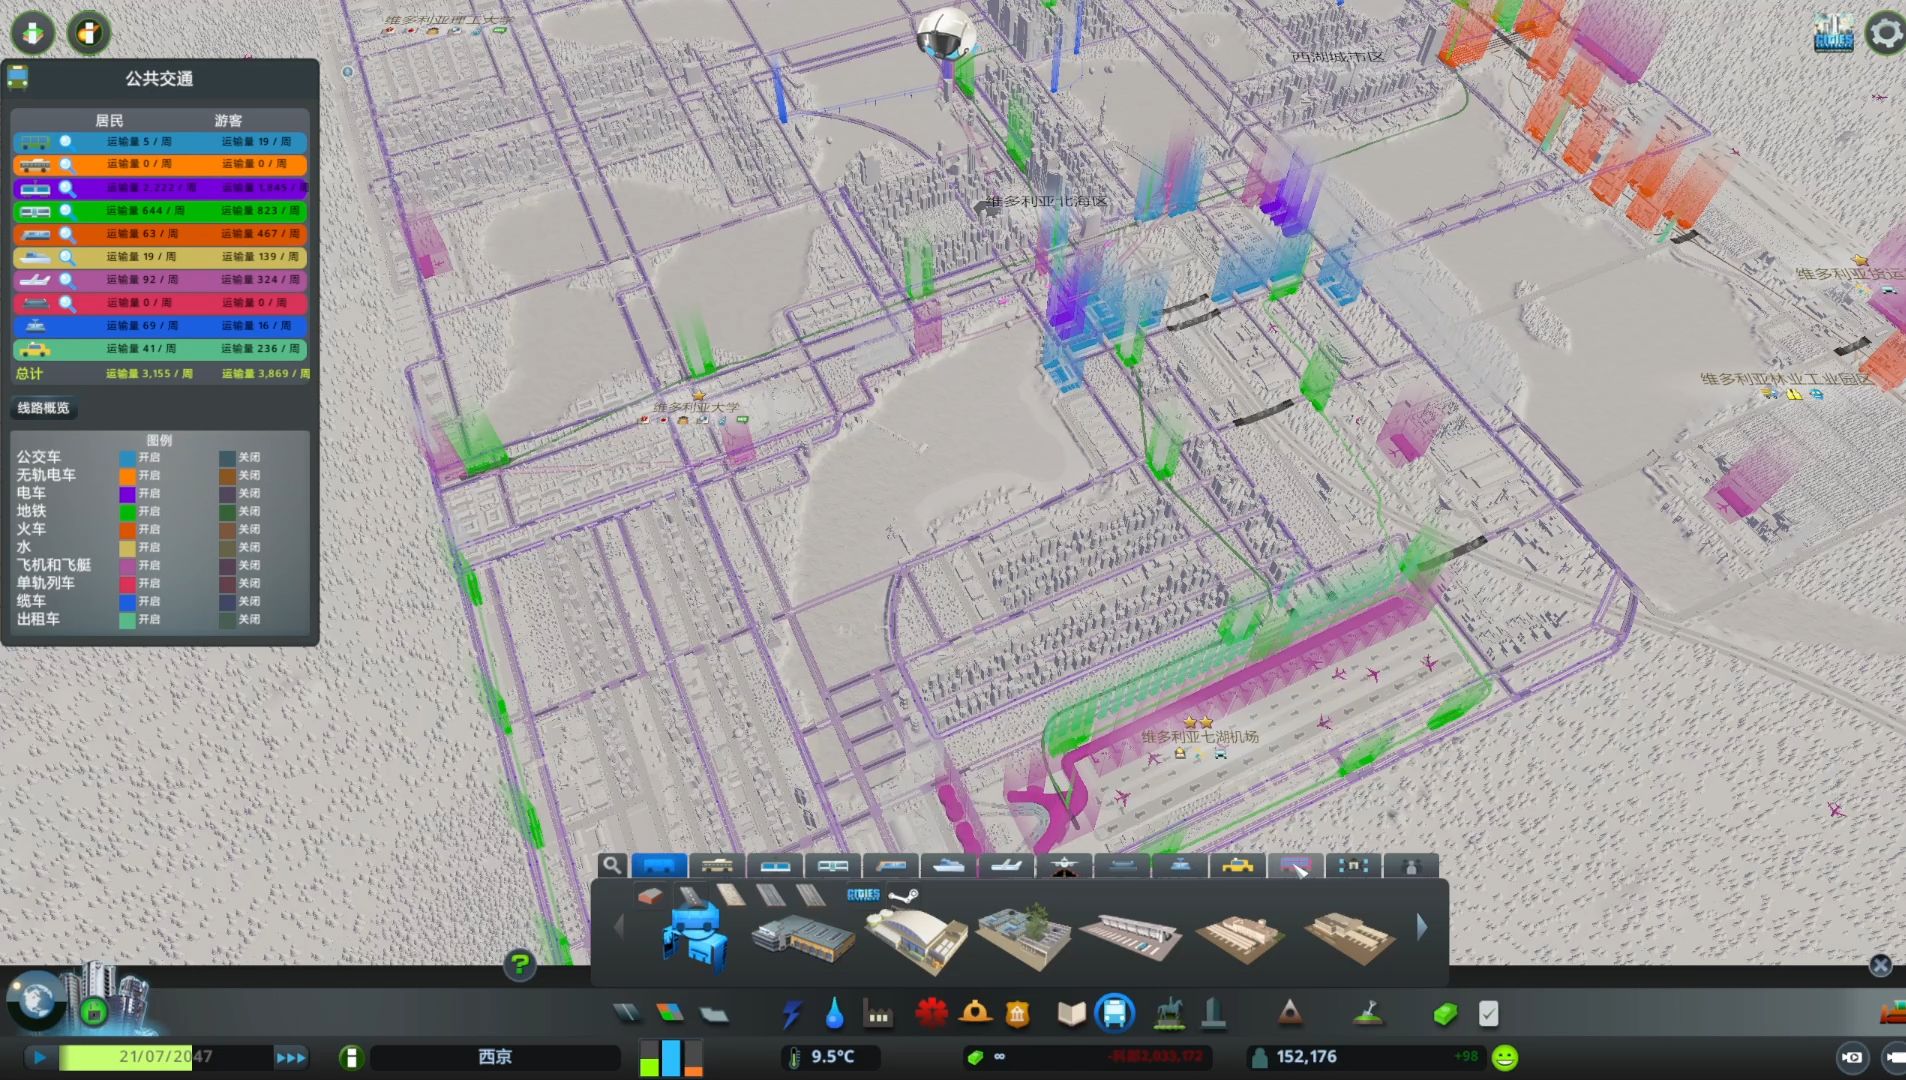This screenshot has width=1906, height=1080.
Task: Click the 公交车 开启 blue legend swatch
Action: (127, 458)
